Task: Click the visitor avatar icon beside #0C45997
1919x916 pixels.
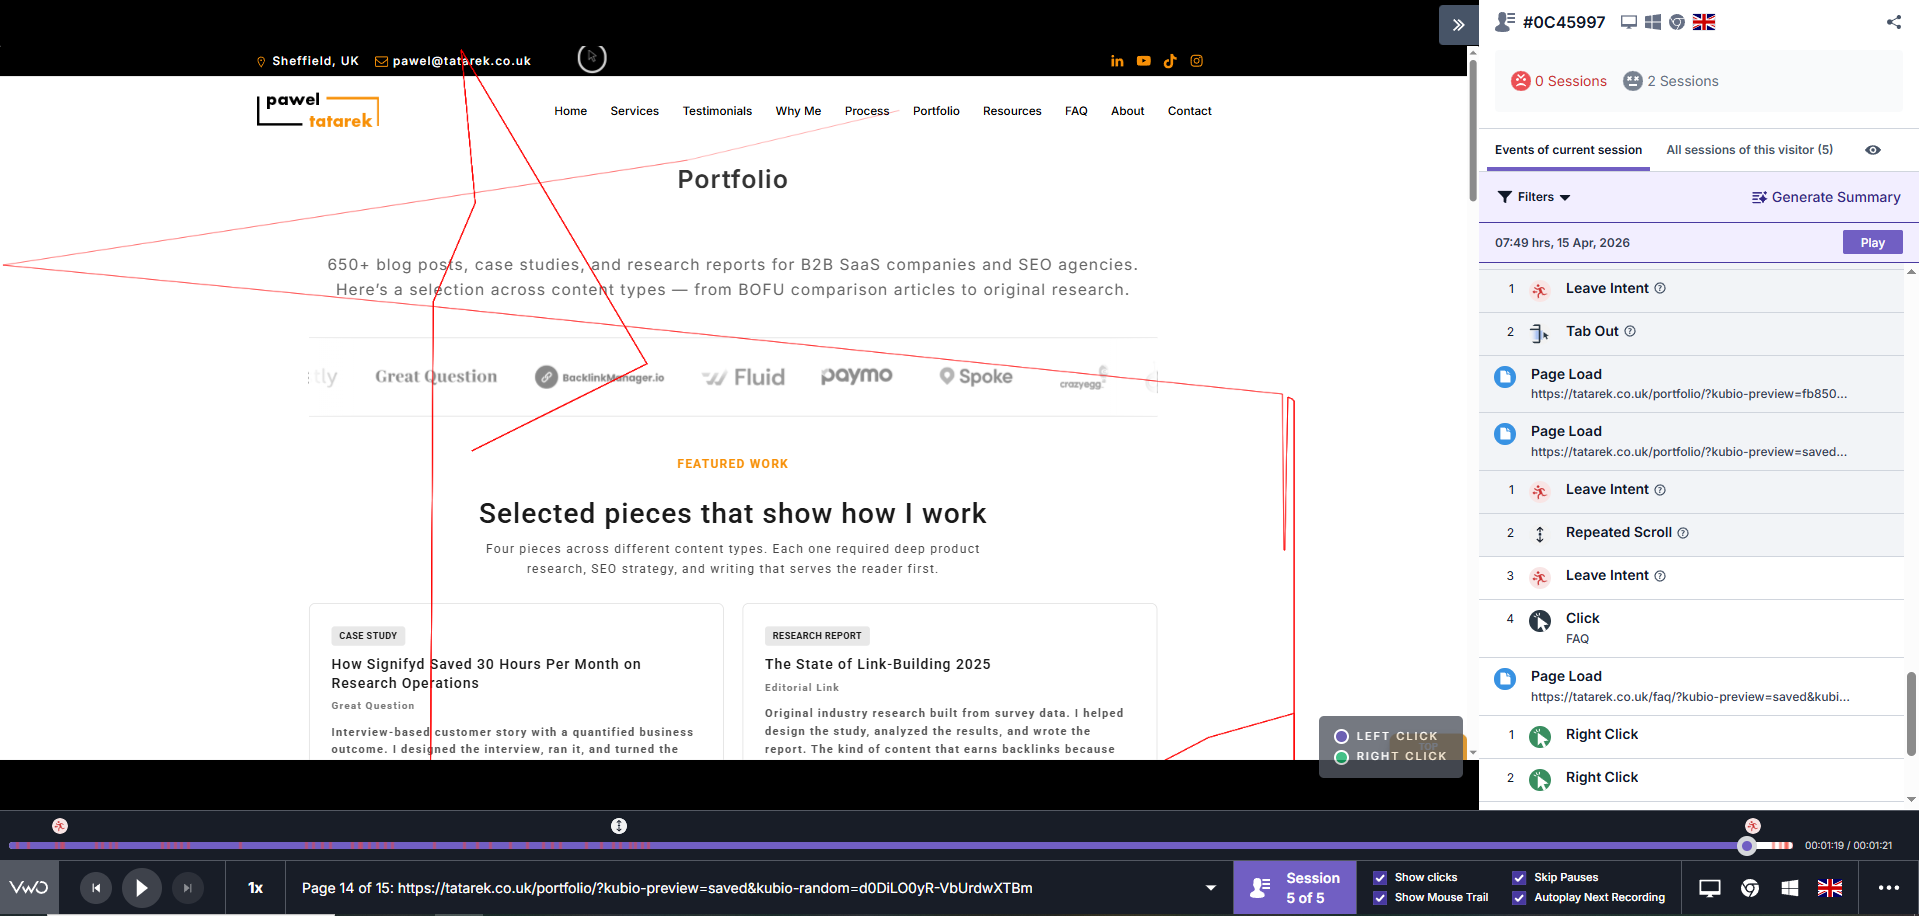Action: click(1503, 21)
